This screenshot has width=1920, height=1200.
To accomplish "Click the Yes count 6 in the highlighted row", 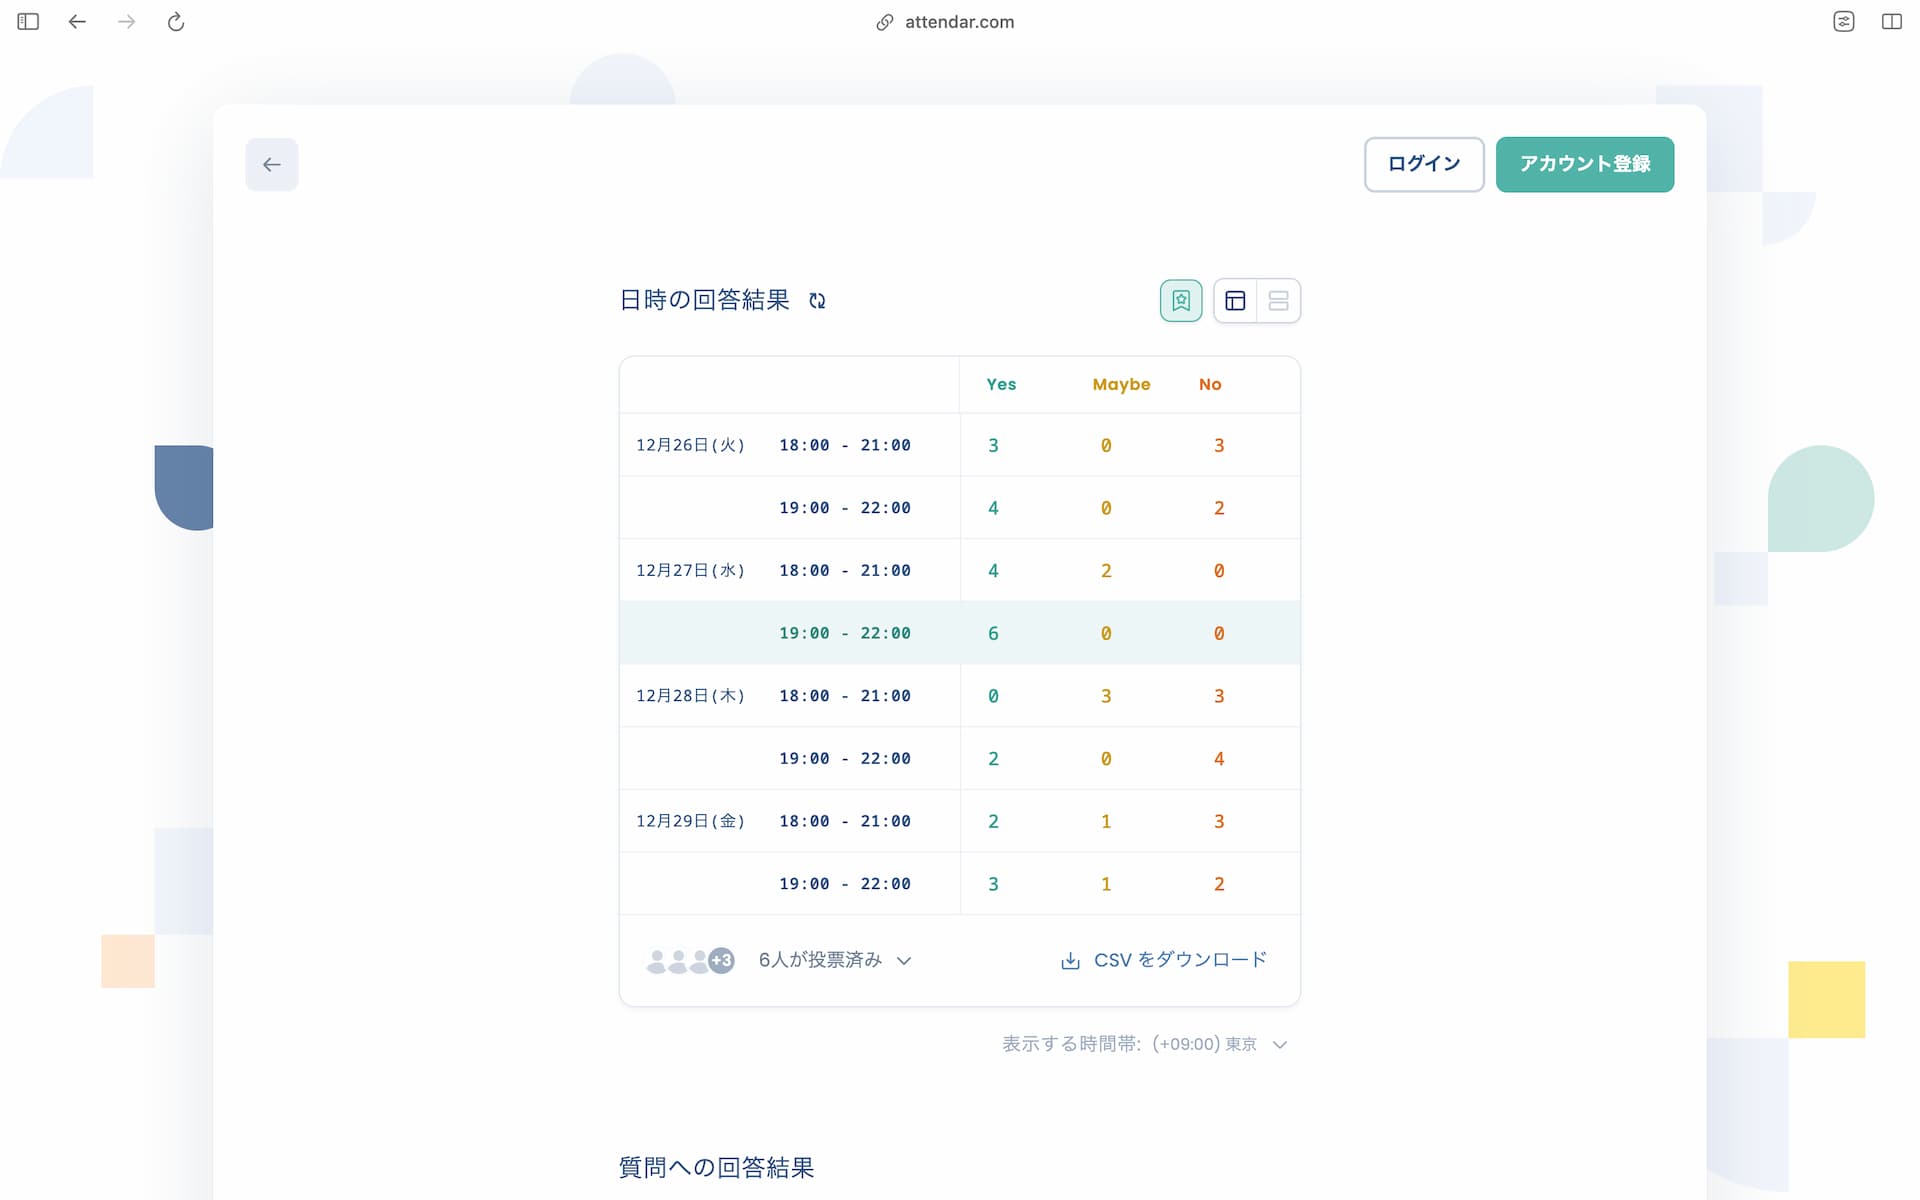I will [993, 634].
